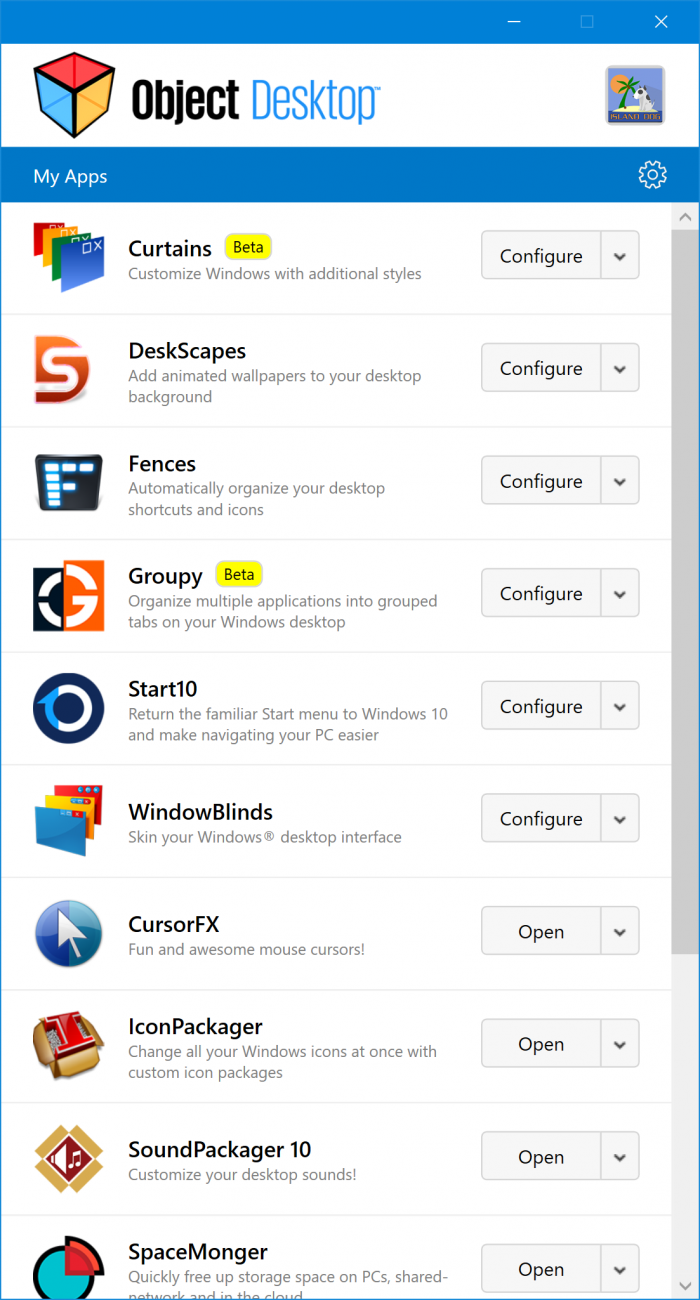Open settings via the gear icon
The width and height of the screenshot is (700, 1300).
tap(652, 175)
